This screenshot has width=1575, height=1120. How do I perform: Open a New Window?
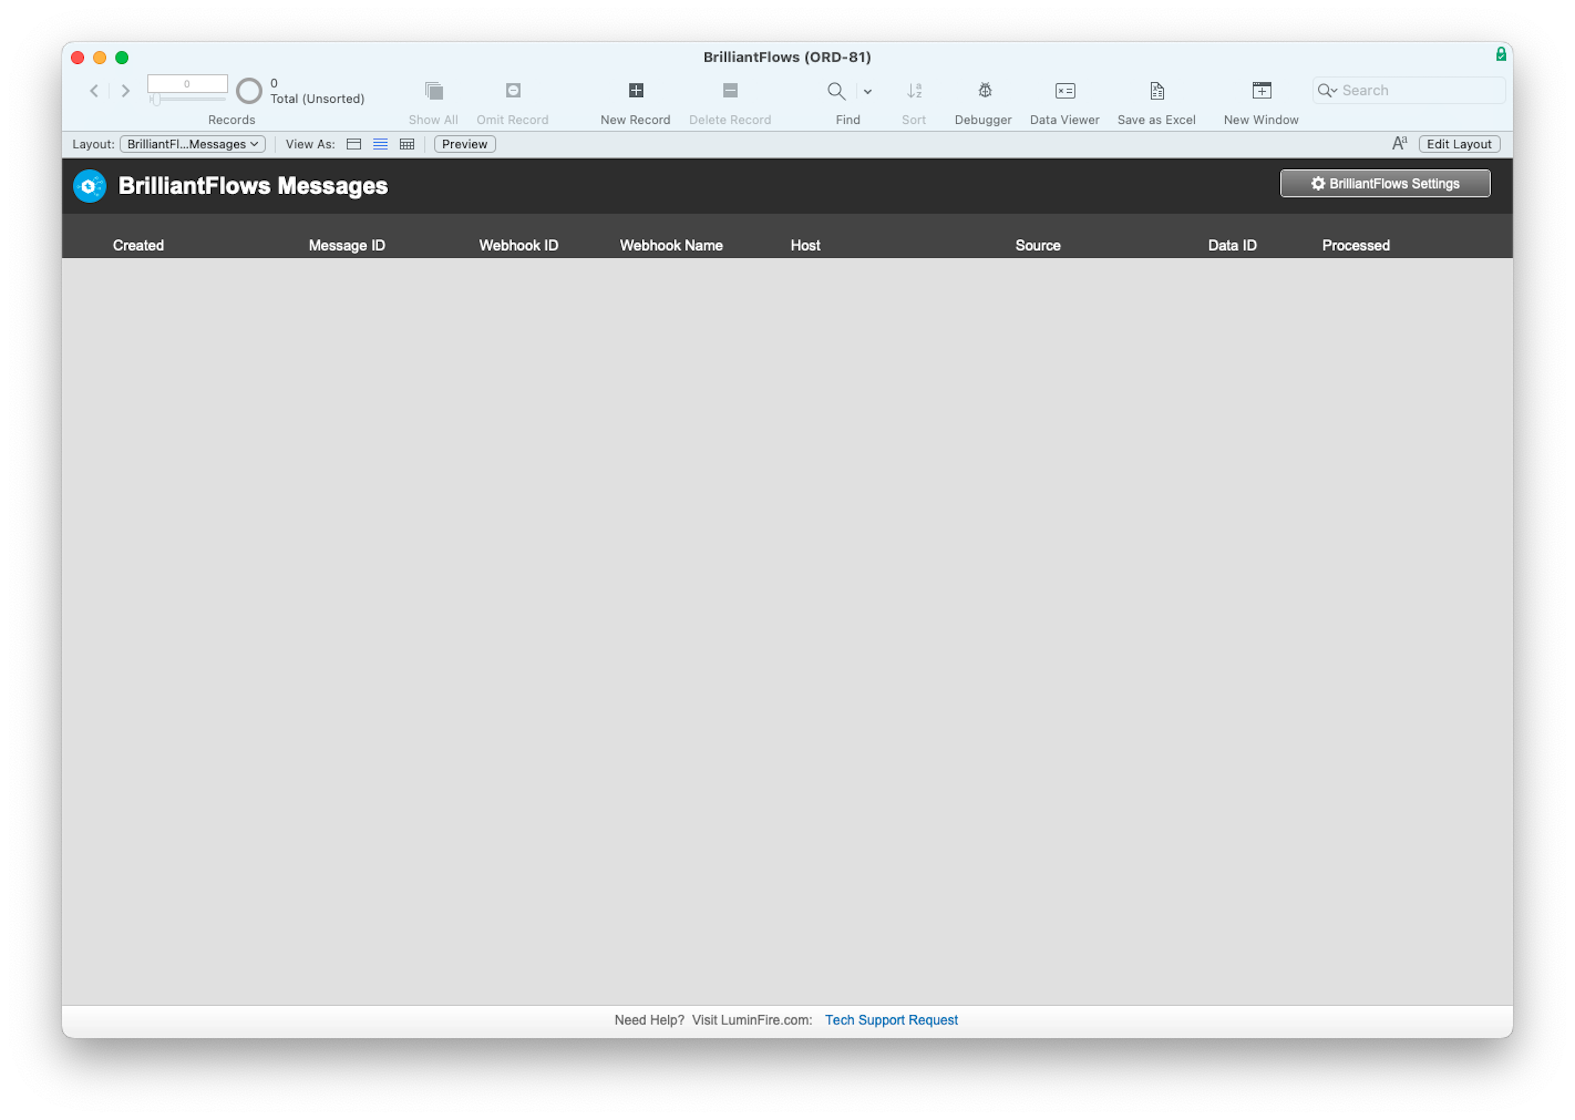coord(1261,91)
